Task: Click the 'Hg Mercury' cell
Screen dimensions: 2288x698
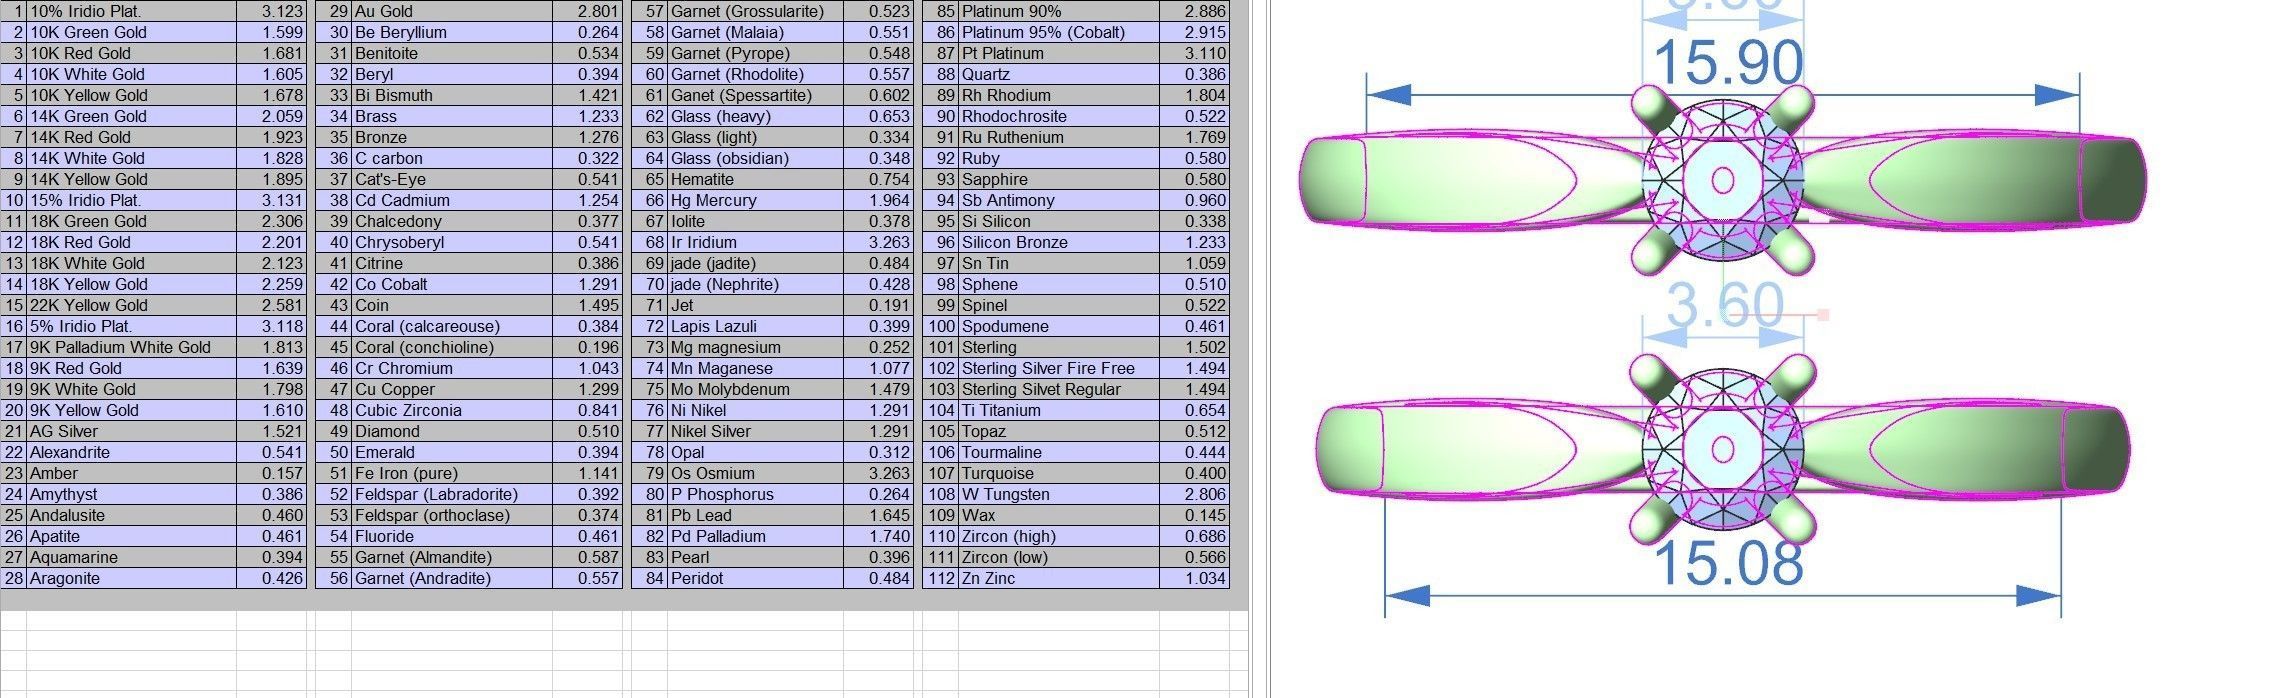Action: 756,200
